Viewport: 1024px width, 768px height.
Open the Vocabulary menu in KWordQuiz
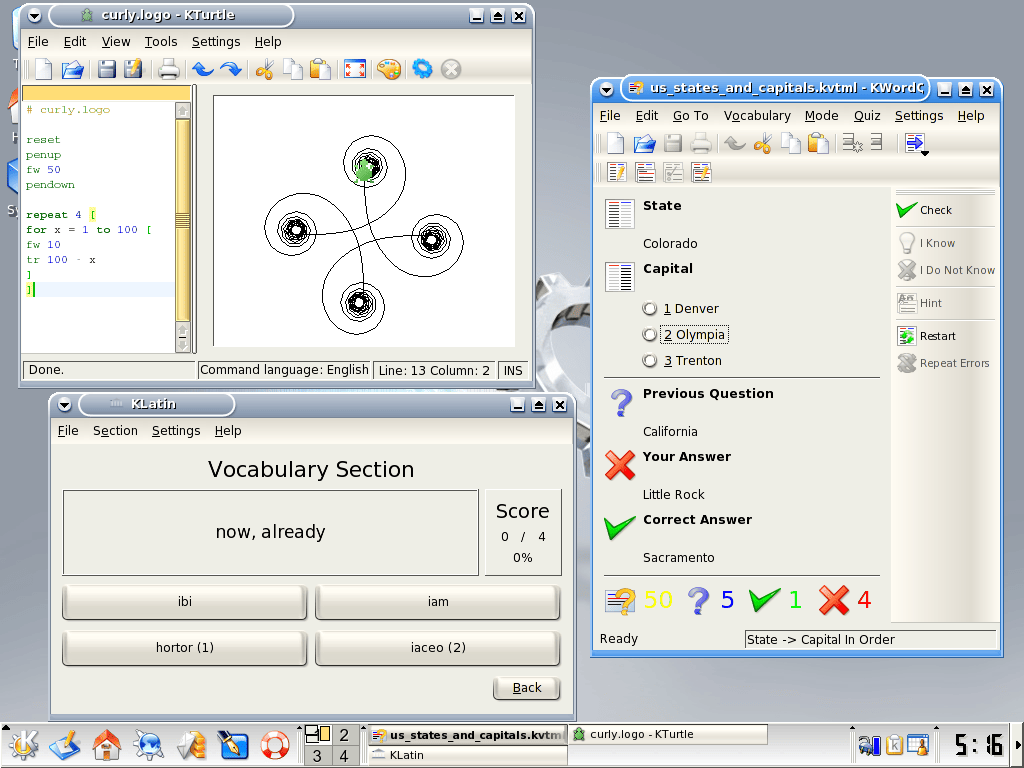pos(757,116)
